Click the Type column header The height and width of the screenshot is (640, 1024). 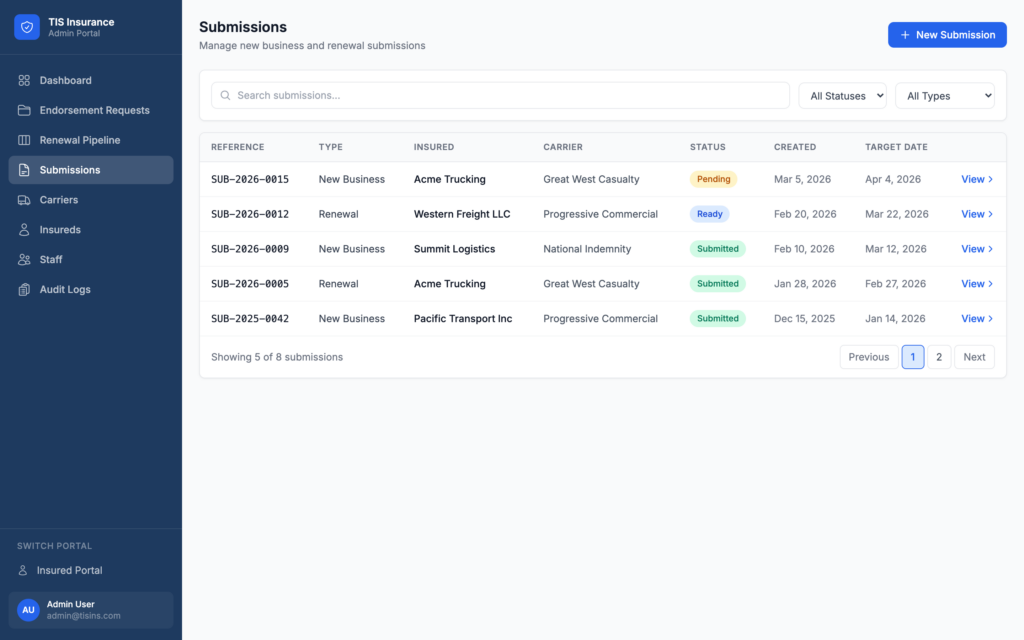[x=330, y=147]
